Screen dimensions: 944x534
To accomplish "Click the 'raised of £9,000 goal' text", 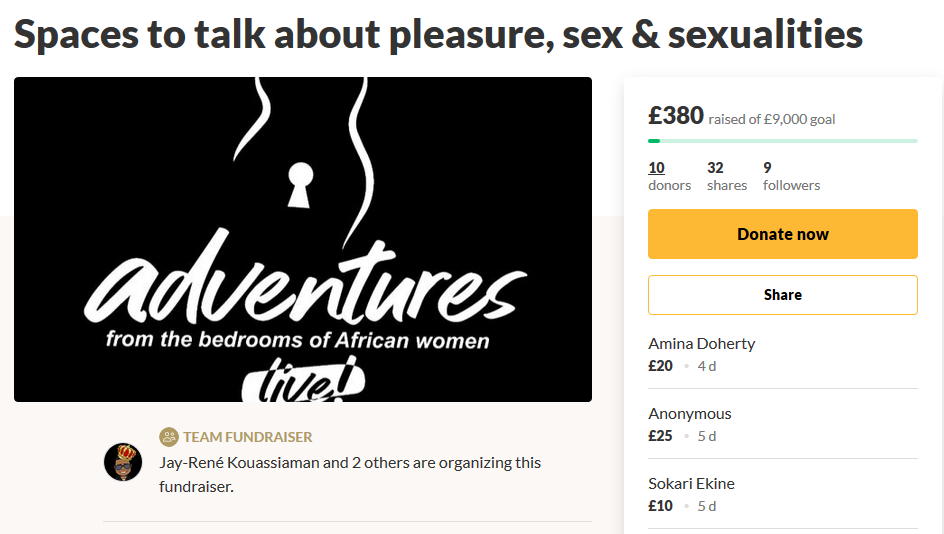I will (x=771, y=119).
